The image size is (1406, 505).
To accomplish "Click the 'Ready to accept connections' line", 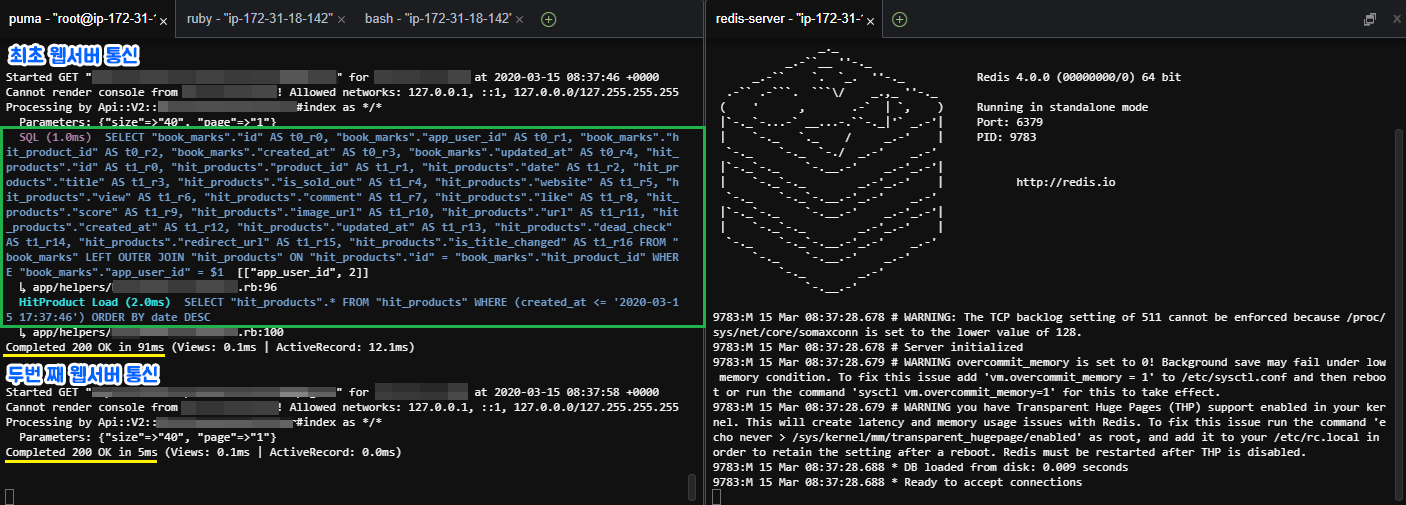I will click(x=897, y=482).
